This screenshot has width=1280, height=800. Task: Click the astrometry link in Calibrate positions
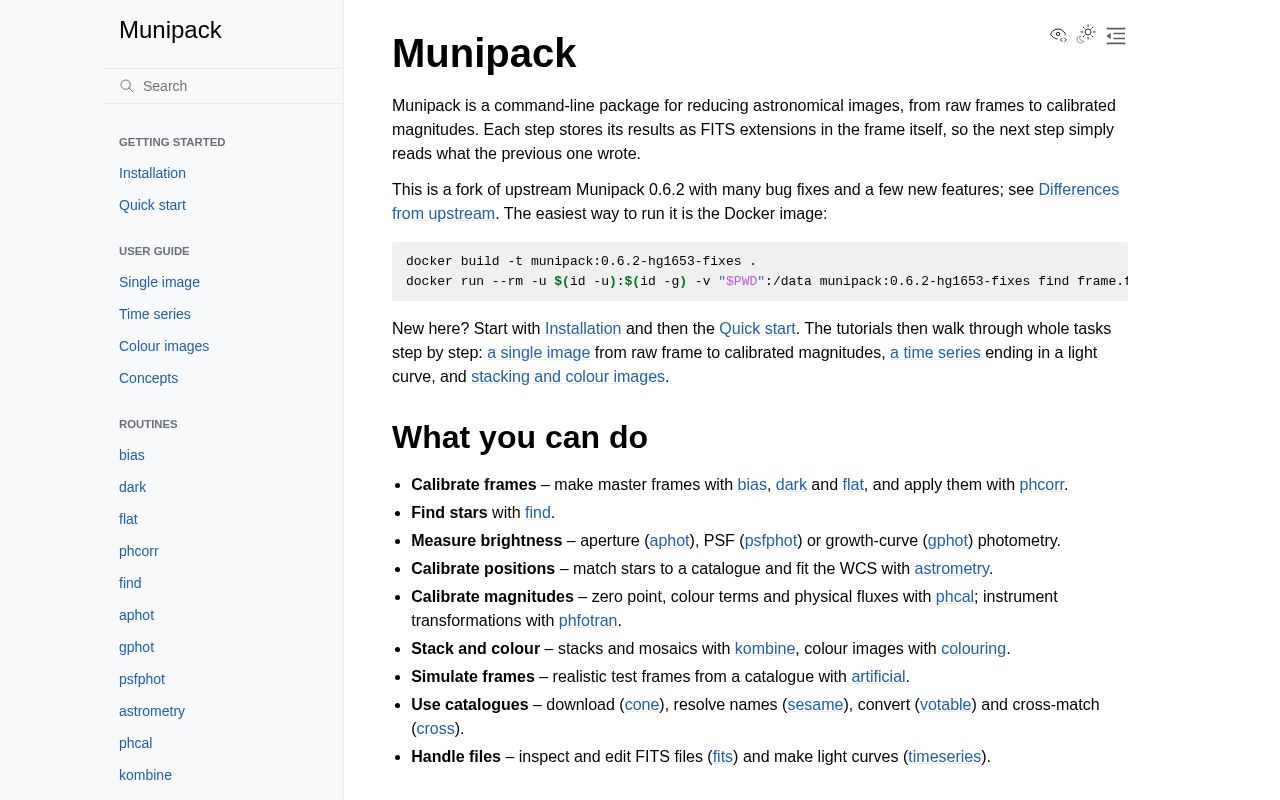[x=952, y=569]
